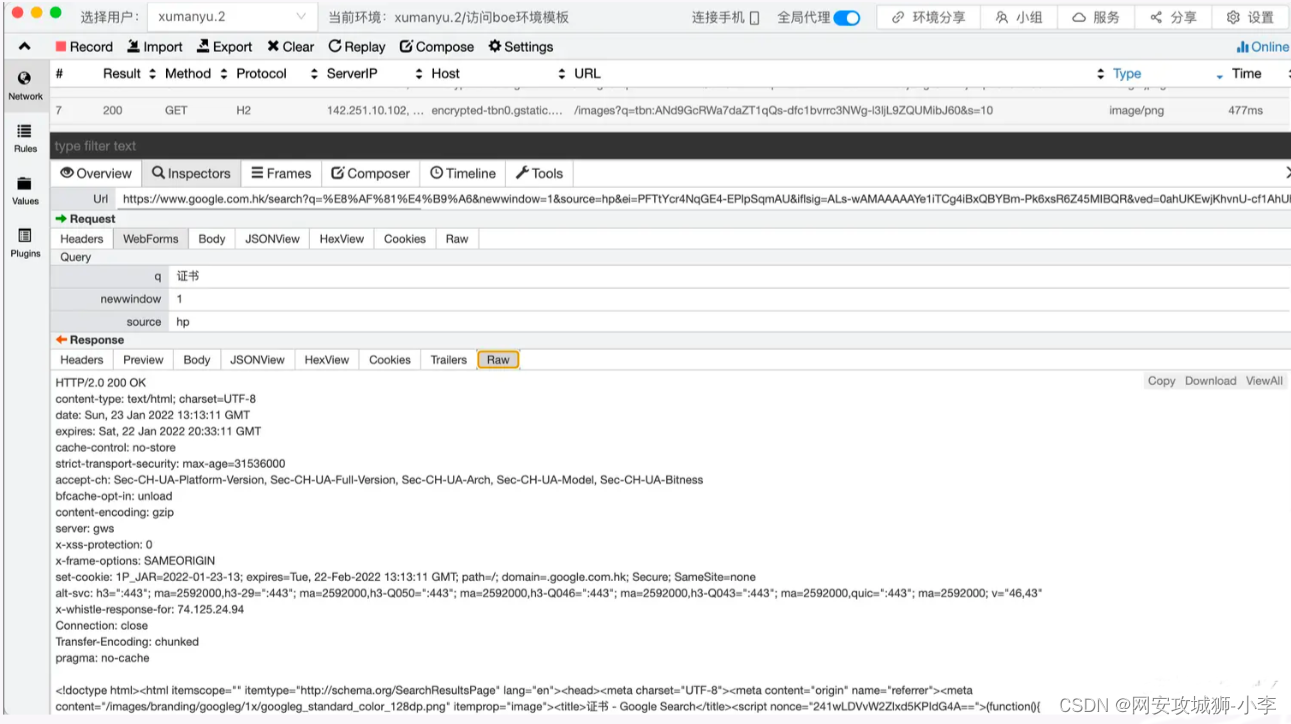
Task: Select the request JSONView tab
Action: (273, 239)
